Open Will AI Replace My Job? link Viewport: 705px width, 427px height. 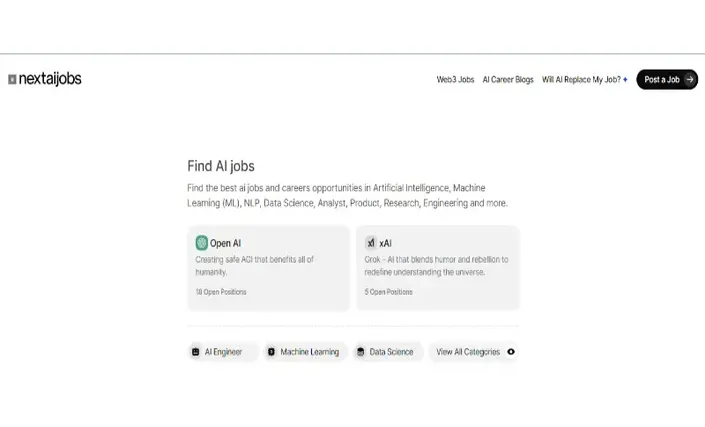pos(581,80)
